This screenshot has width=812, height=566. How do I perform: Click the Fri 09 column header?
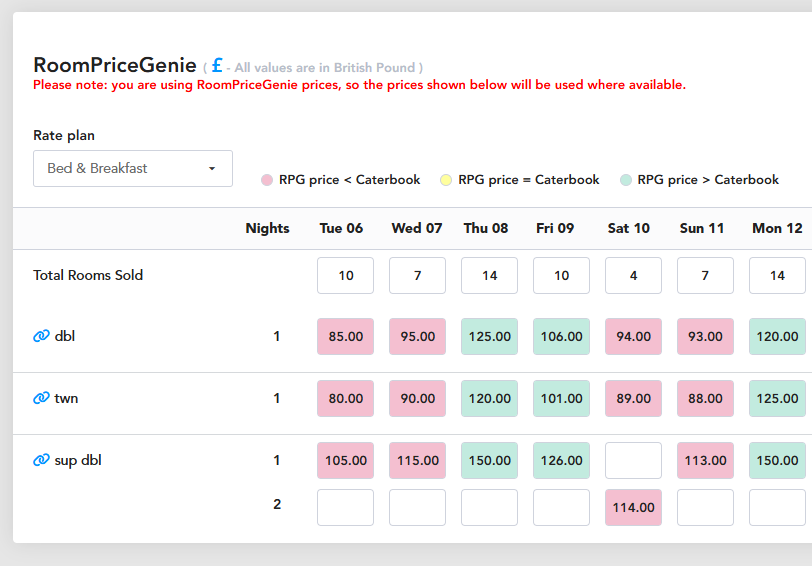pyautogui.click(x=555, y=228)
